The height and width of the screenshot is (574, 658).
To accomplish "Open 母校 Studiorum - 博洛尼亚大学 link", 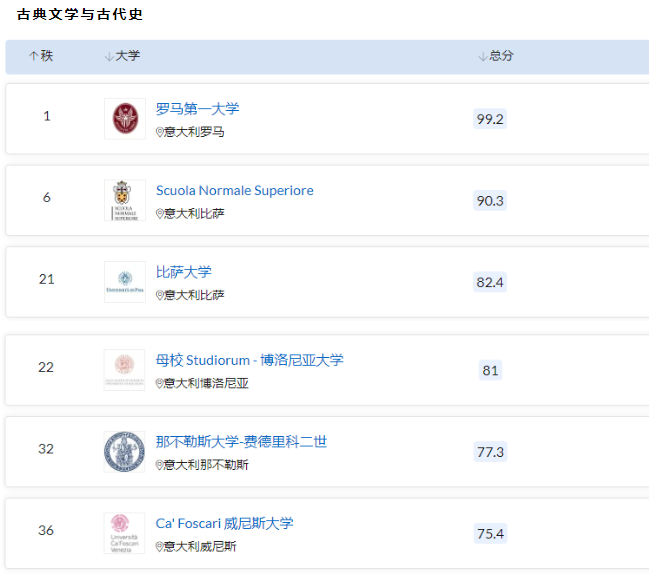I will tap(249, 360).
